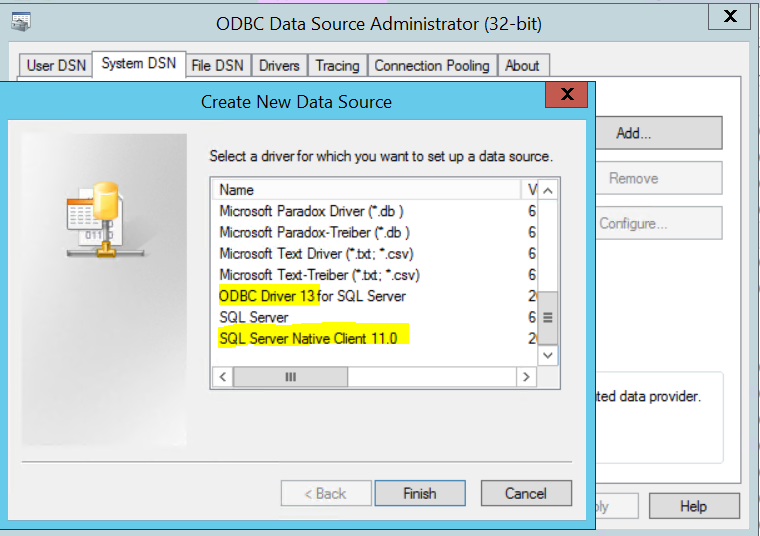760x536 pixels.
Task: Click the data source wizard database image
Action: point(105,220)
